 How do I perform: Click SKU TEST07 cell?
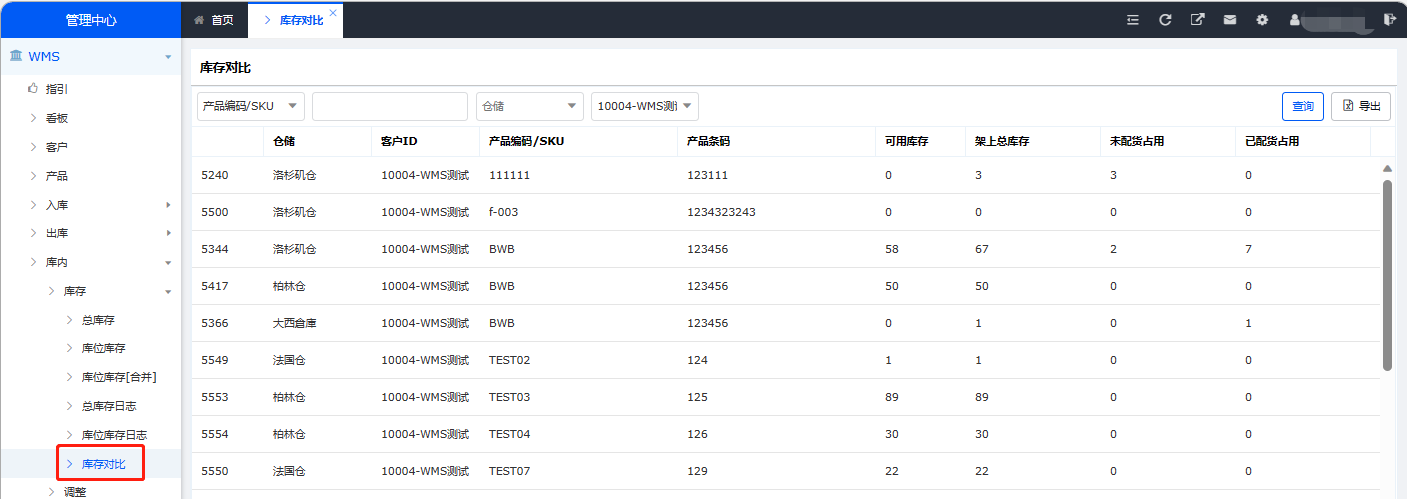pos(509,471)
